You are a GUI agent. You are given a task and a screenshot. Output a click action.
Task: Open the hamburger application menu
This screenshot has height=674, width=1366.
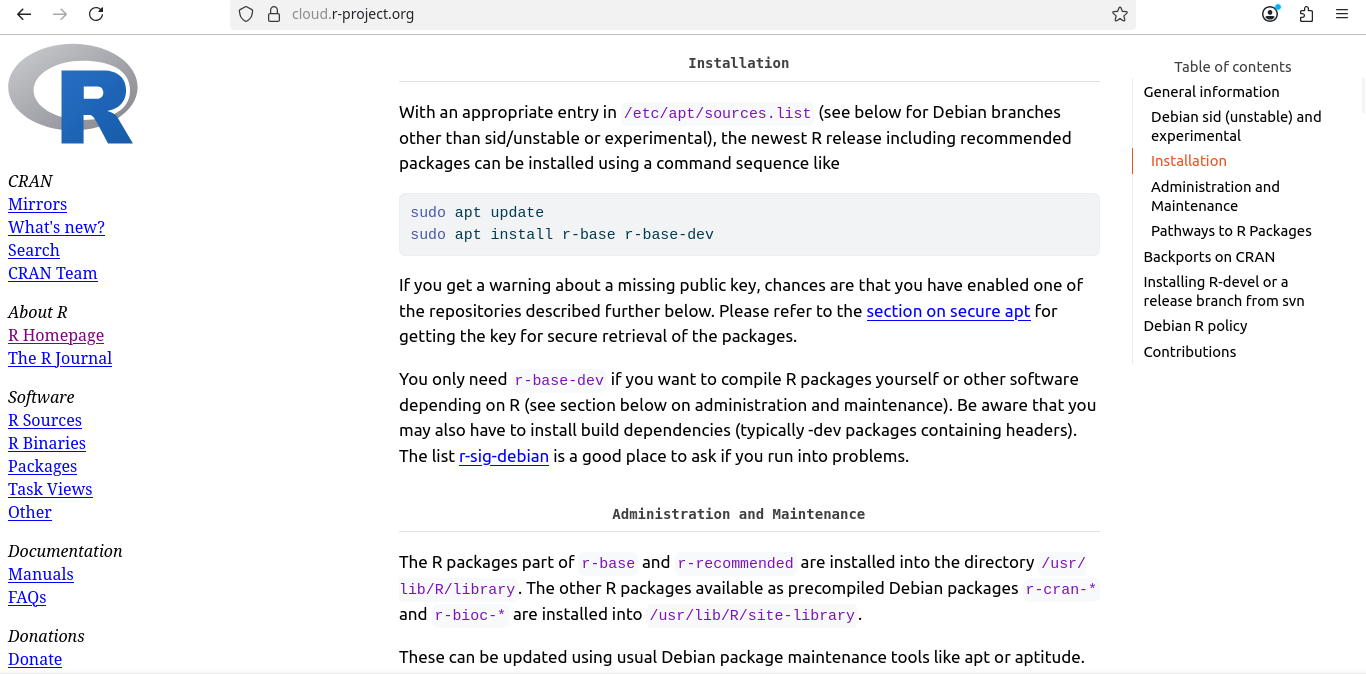click(1342, 14)
